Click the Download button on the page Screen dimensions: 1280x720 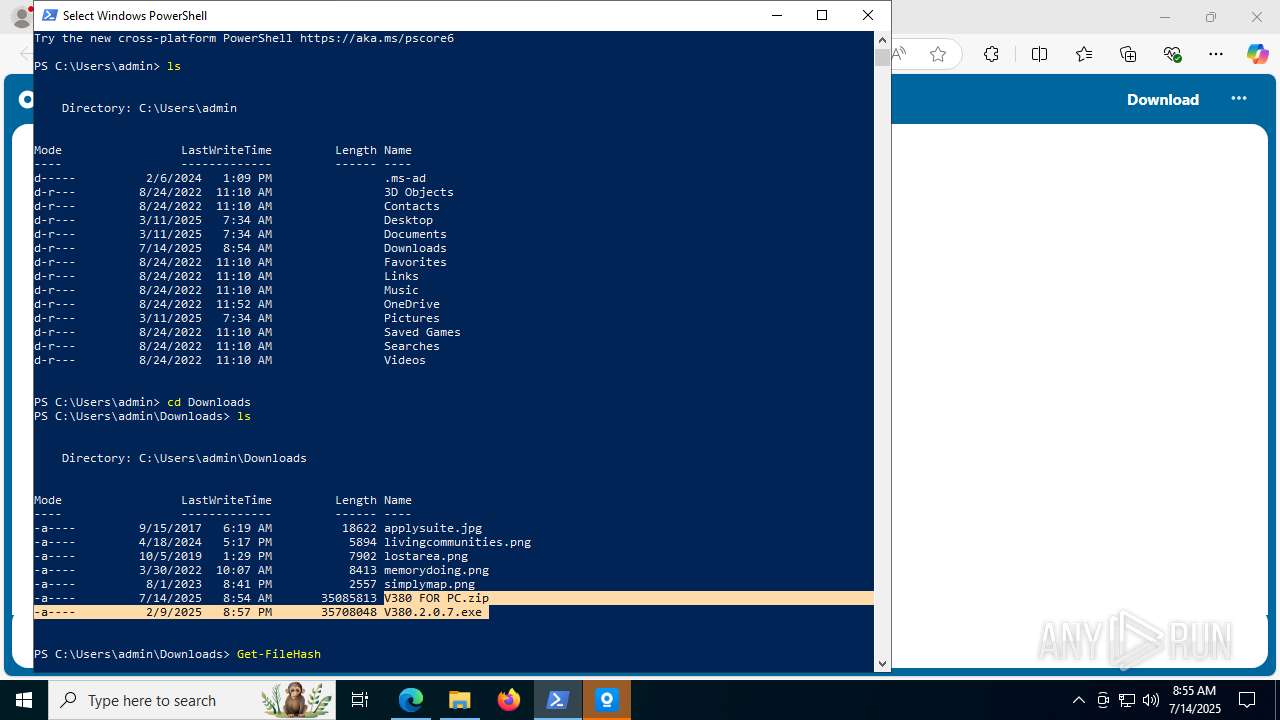tap(1163, 99)
